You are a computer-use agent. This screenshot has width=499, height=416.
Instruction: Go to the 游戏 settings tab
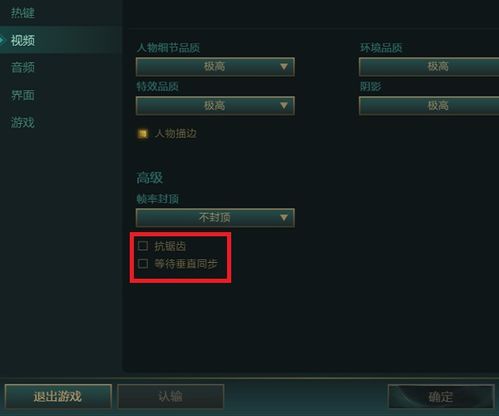(23, 123)
